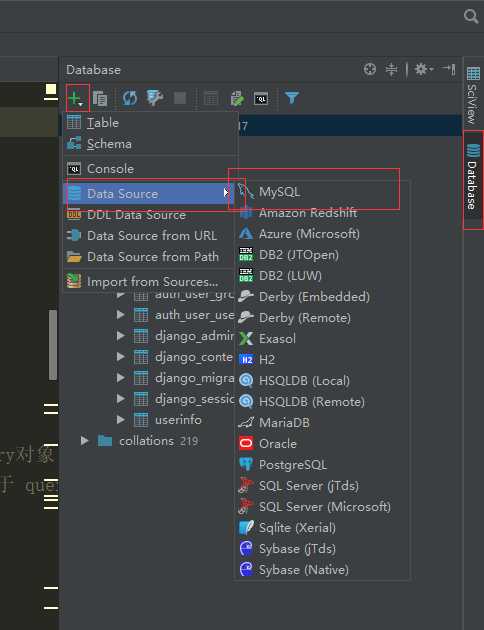Click the green plus New button
The height and width of the screenshot is (630, 484).
[76, 98]
